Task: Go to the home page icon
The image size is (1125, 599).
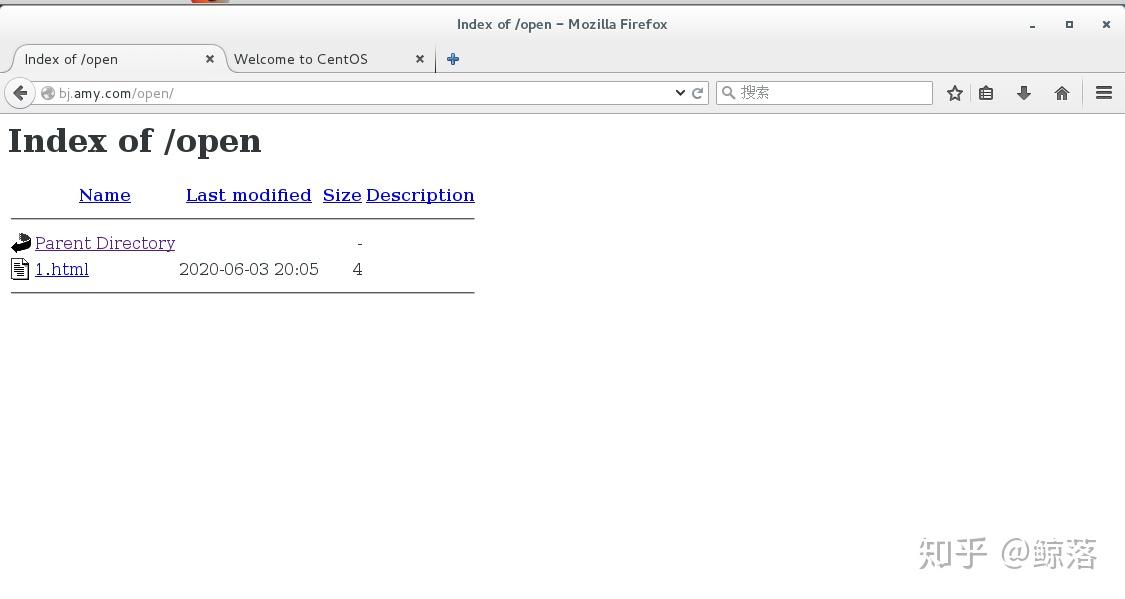Action: click(1062, 93)
